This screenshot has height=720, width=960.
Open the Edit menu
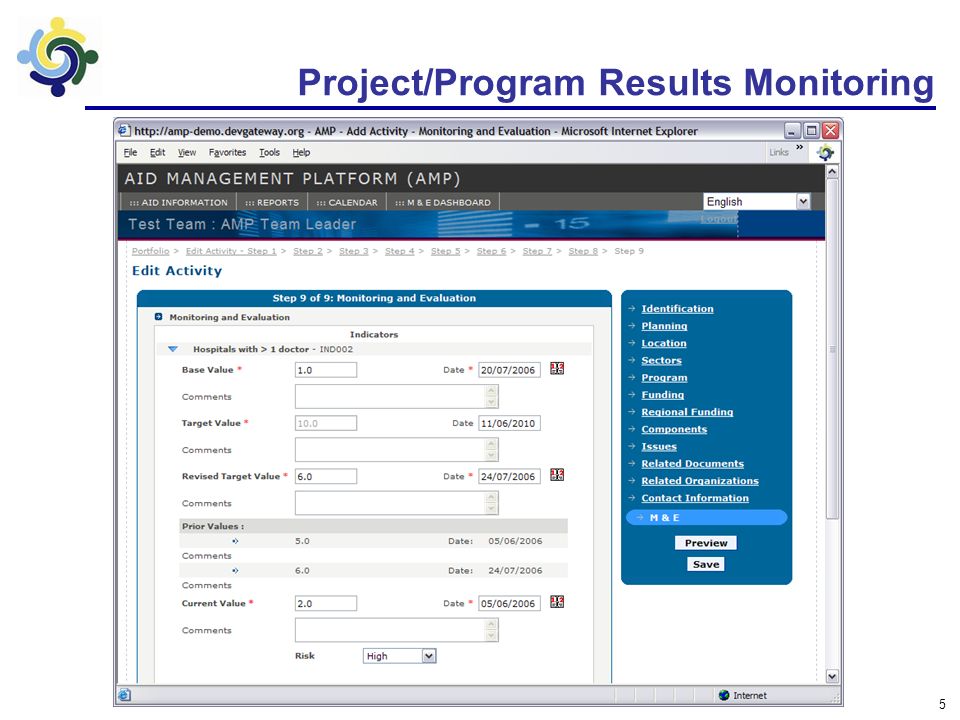pos(157,152)
